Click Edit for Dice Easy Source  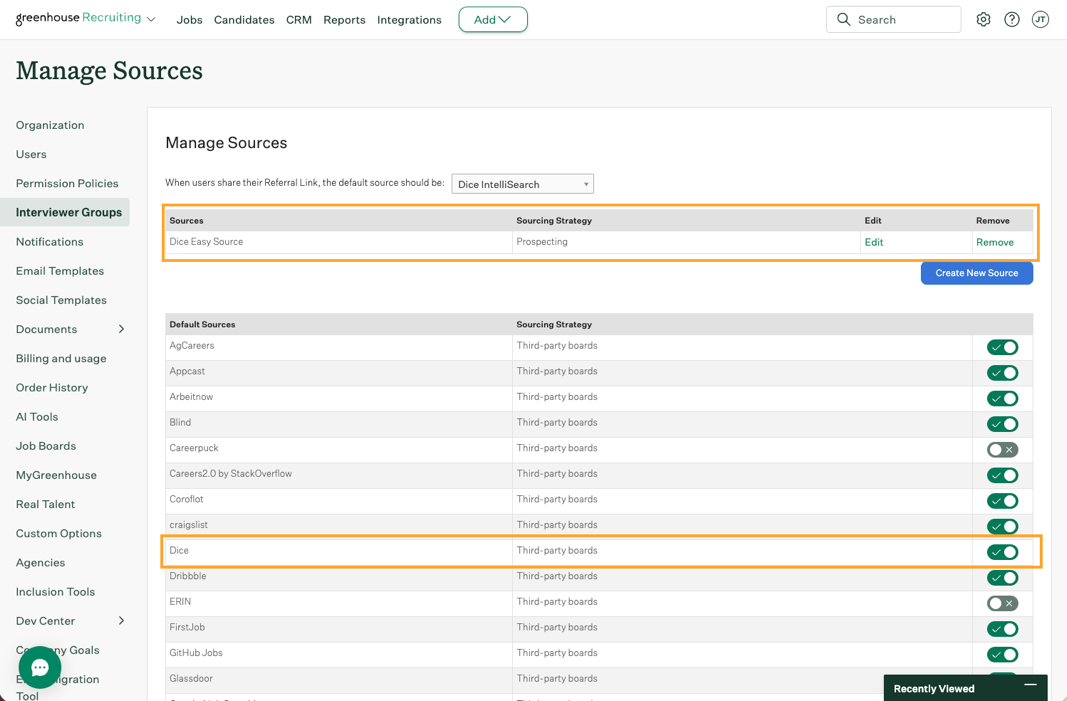(874, 242)
